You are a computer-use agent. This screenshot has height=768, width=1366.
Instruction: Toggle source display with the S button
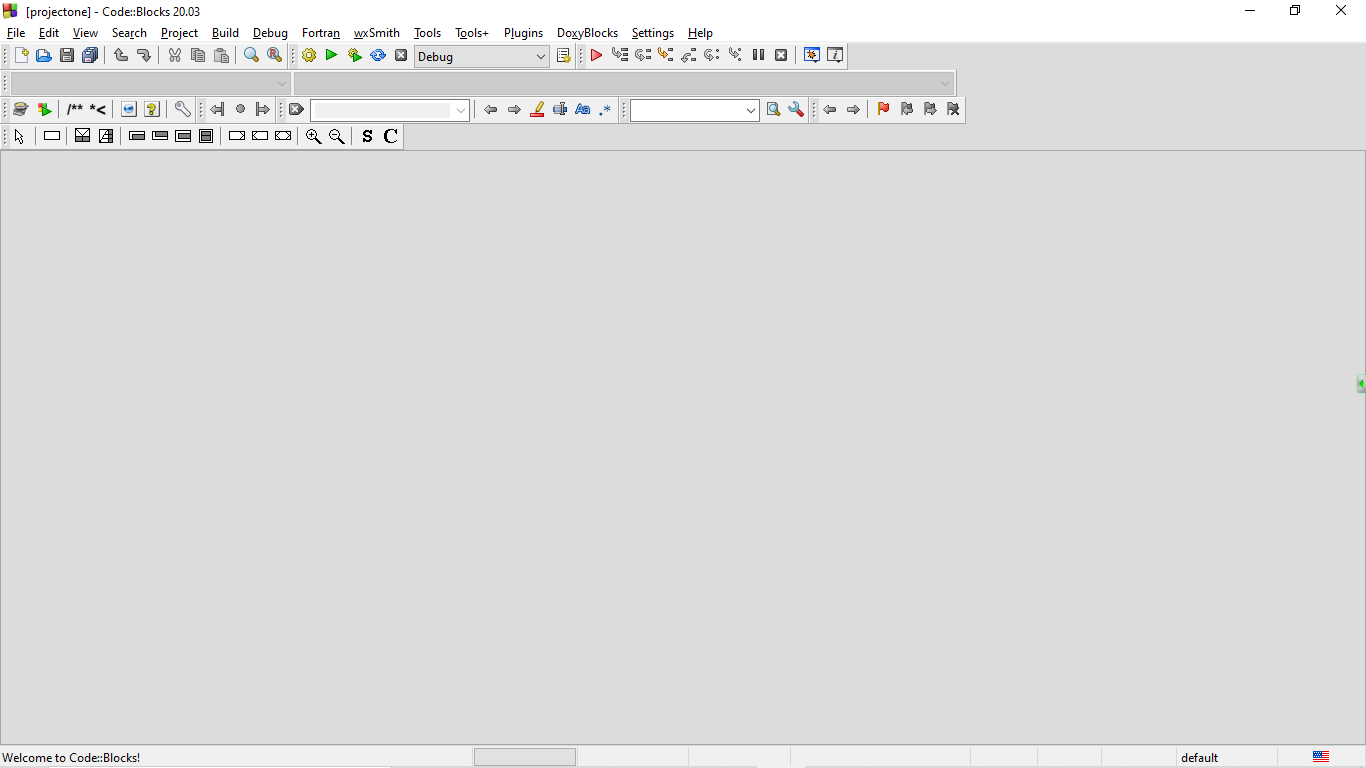click(367, 137)
